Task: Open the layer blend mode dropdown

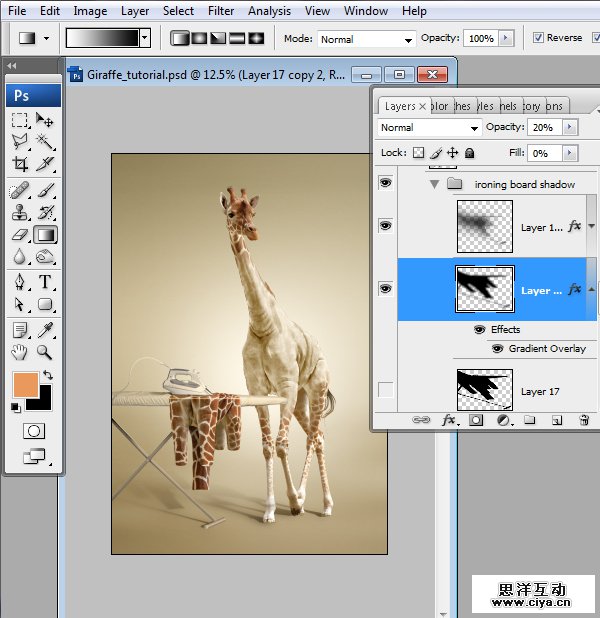Action: pos(430,128)
